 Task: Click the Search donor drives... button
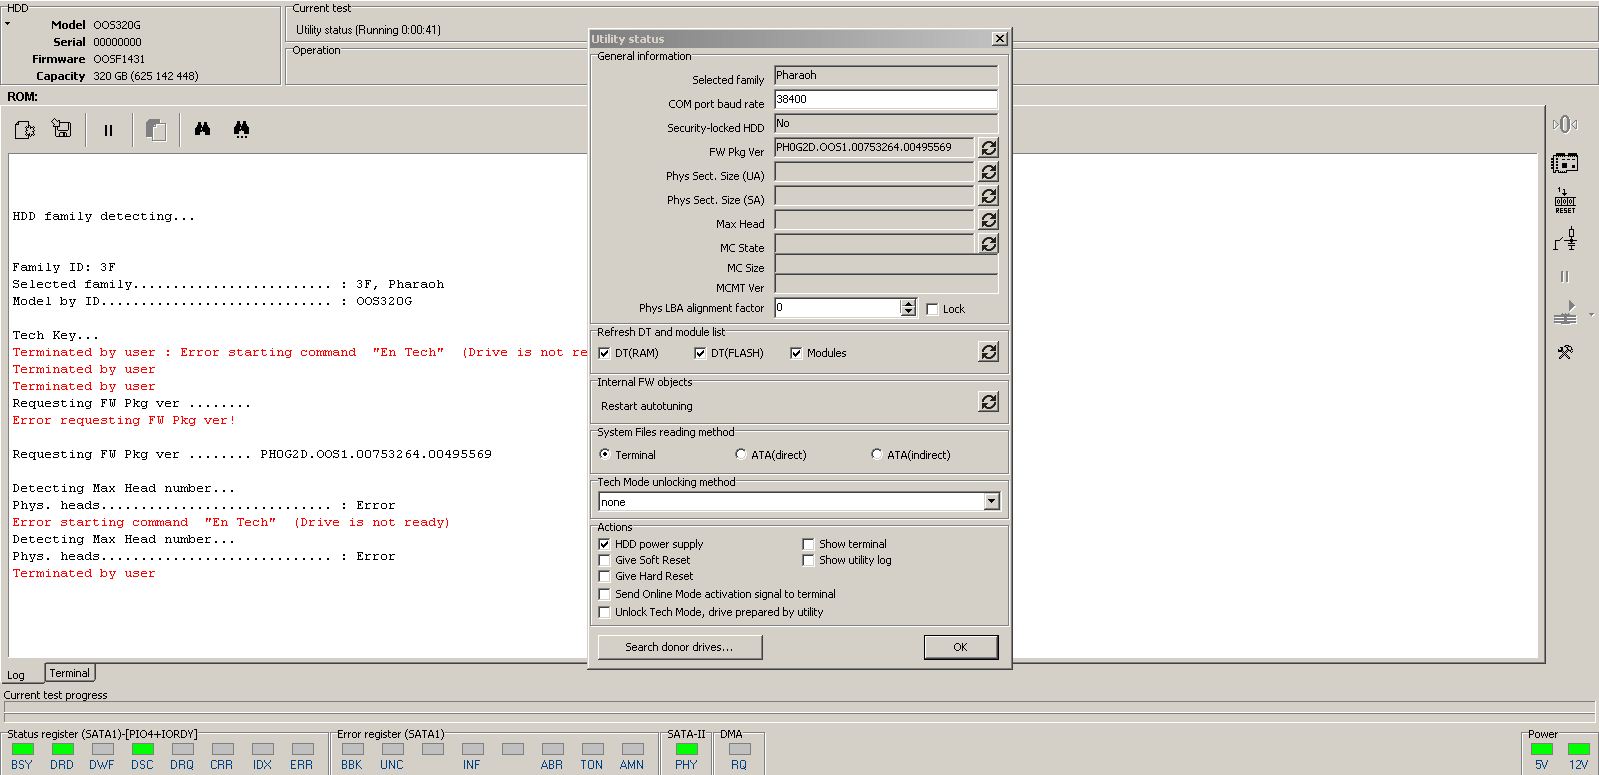[680, 647]
